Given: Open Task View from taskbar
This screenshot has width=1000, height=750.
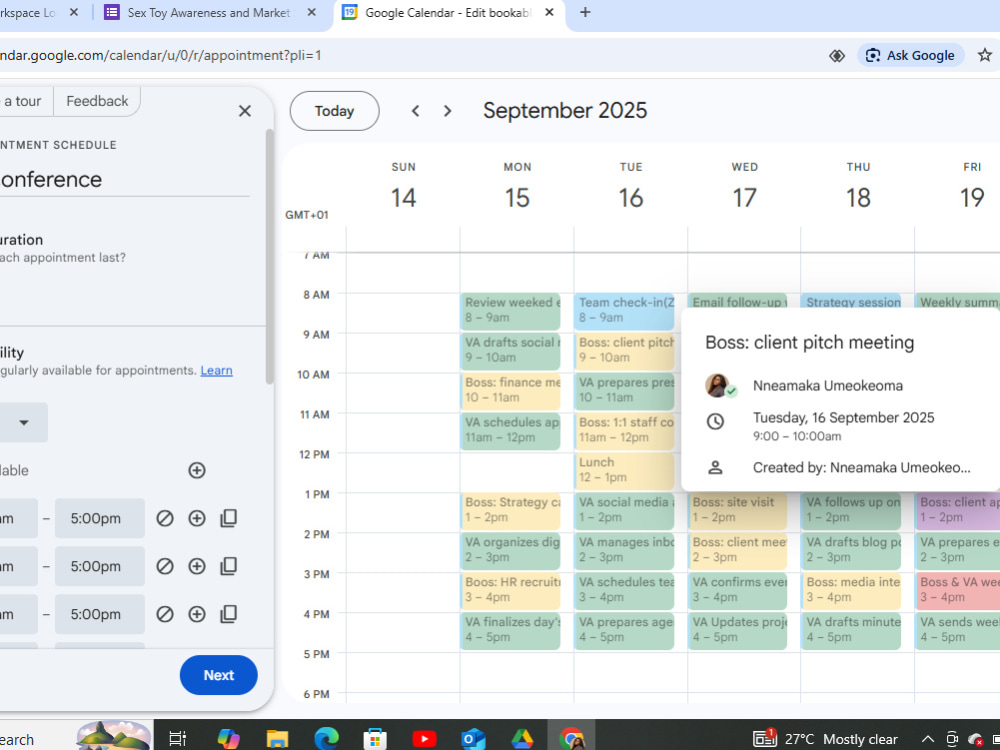Looking at the screenshot, I should (177, 739).
